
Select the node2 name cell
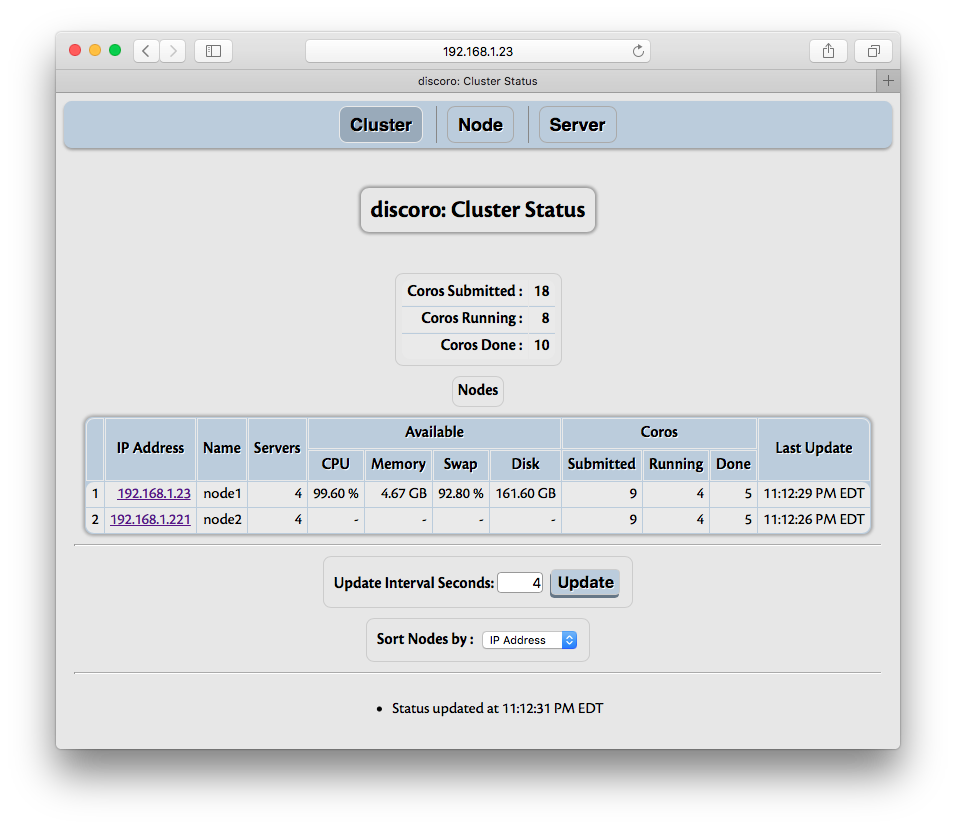tap(222, 520)
